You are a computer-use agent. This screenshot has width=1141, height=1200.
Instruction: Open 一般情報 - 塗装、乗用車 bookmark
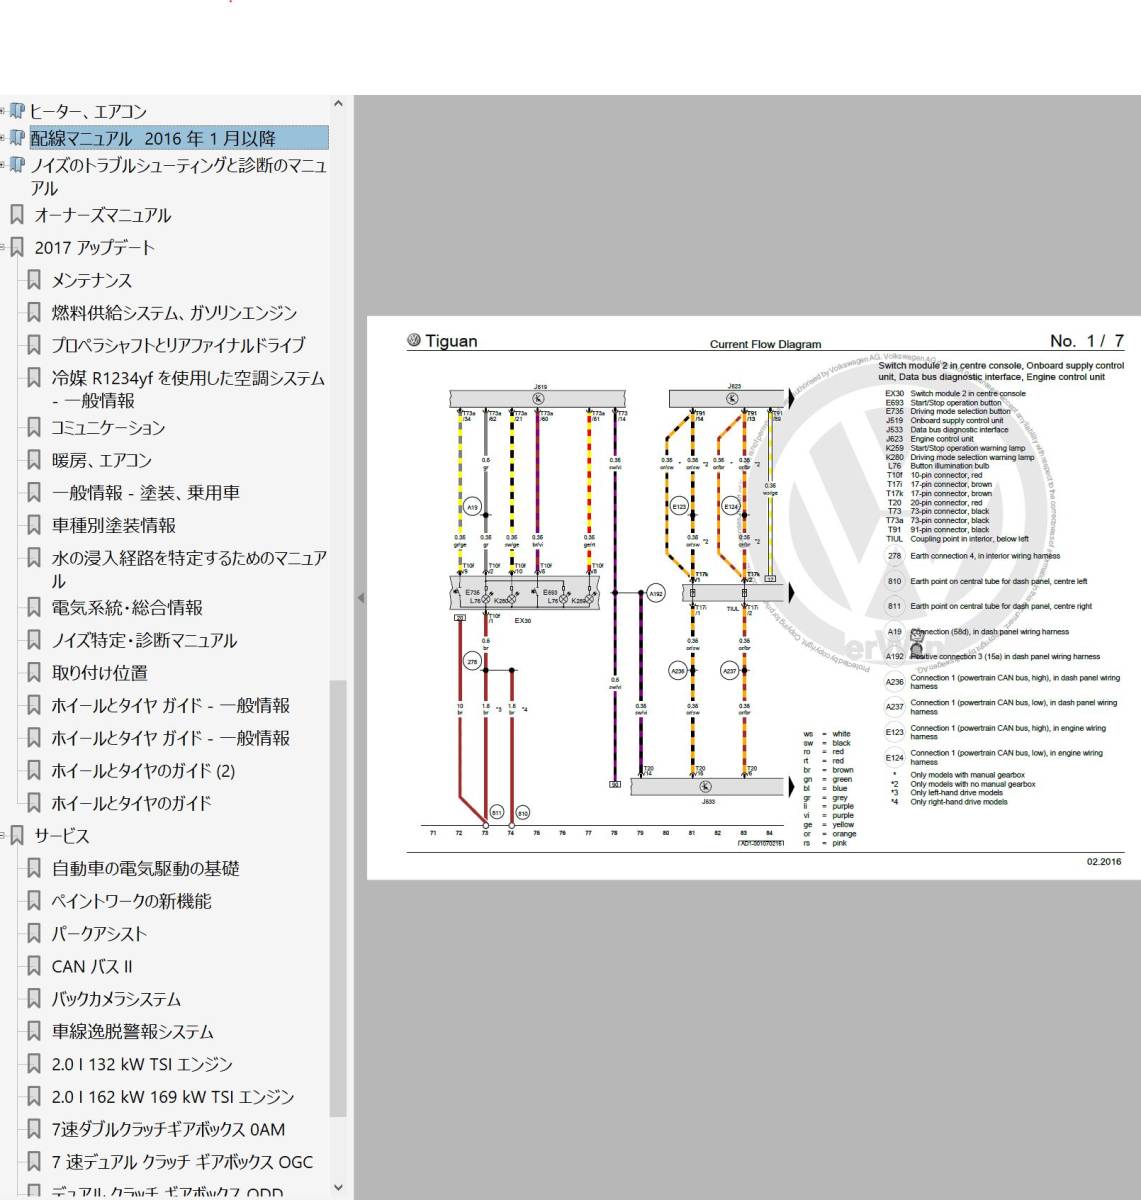tap(145, 493)
